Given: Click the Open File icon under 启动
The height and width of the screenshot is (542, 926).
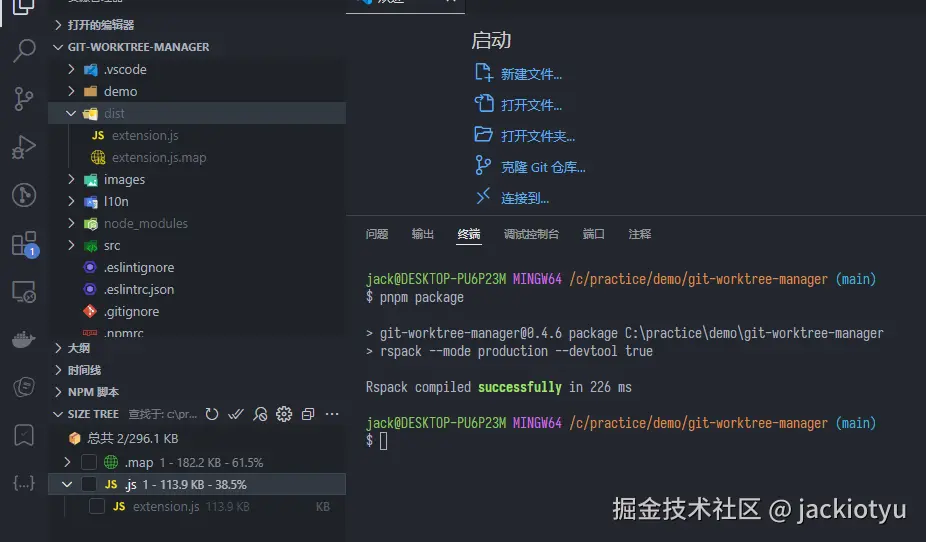Looking at the screenshot, I should [x=484, y=103].
